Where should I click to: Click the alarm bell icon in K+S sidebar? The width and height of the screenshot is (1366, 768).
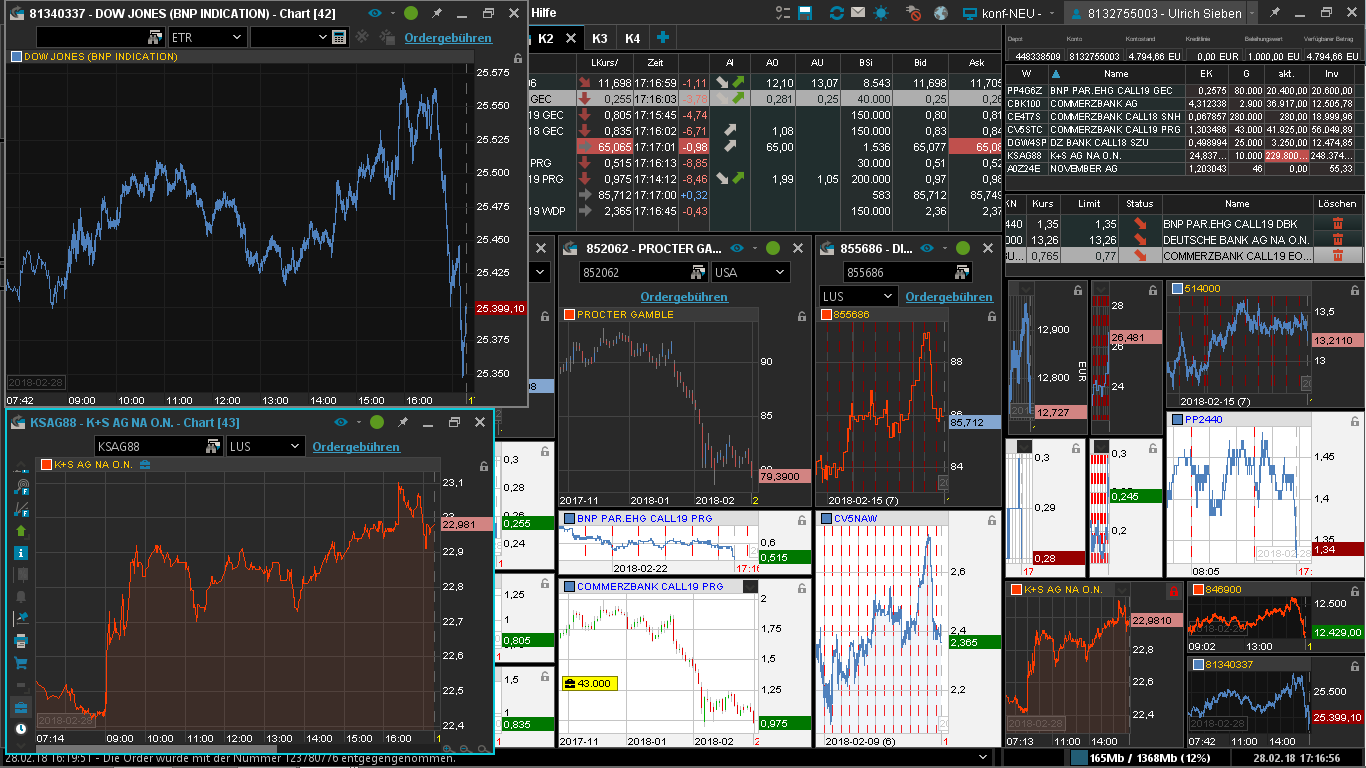[21, 597]
